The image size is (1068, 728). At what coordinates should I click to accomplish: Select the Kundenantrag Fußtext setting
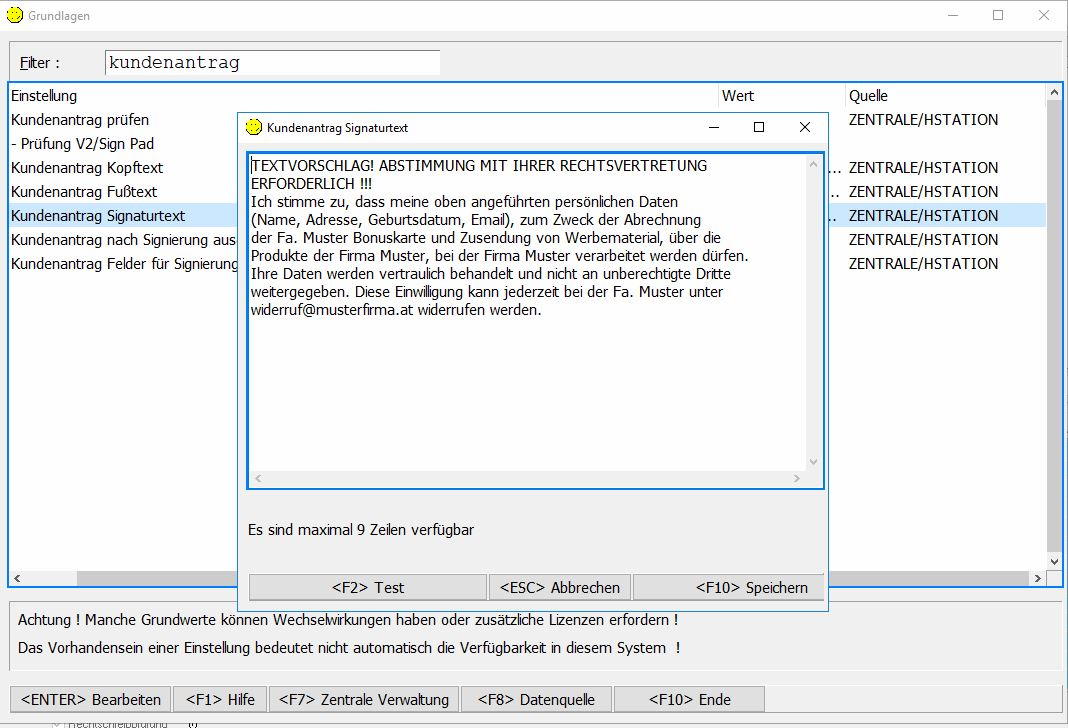tap(84, 192)
